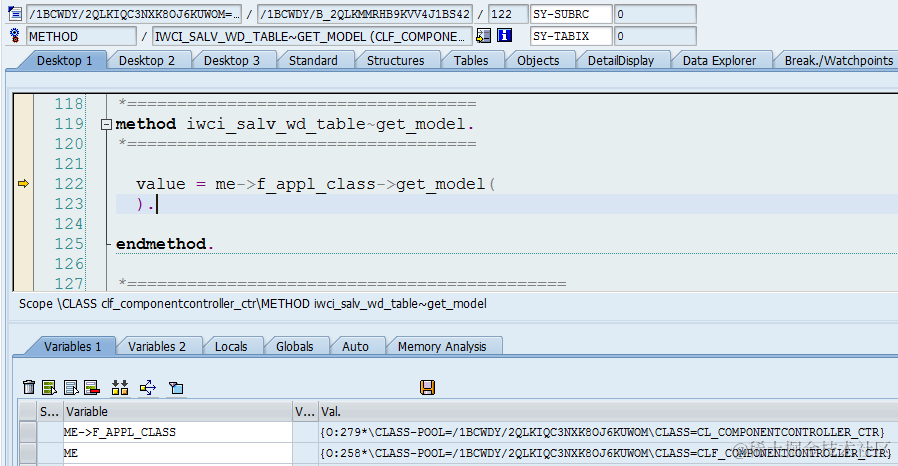Select the Locals tab
Image resolution: width=898 pixels, height=466 pixels.
[231, 346]
